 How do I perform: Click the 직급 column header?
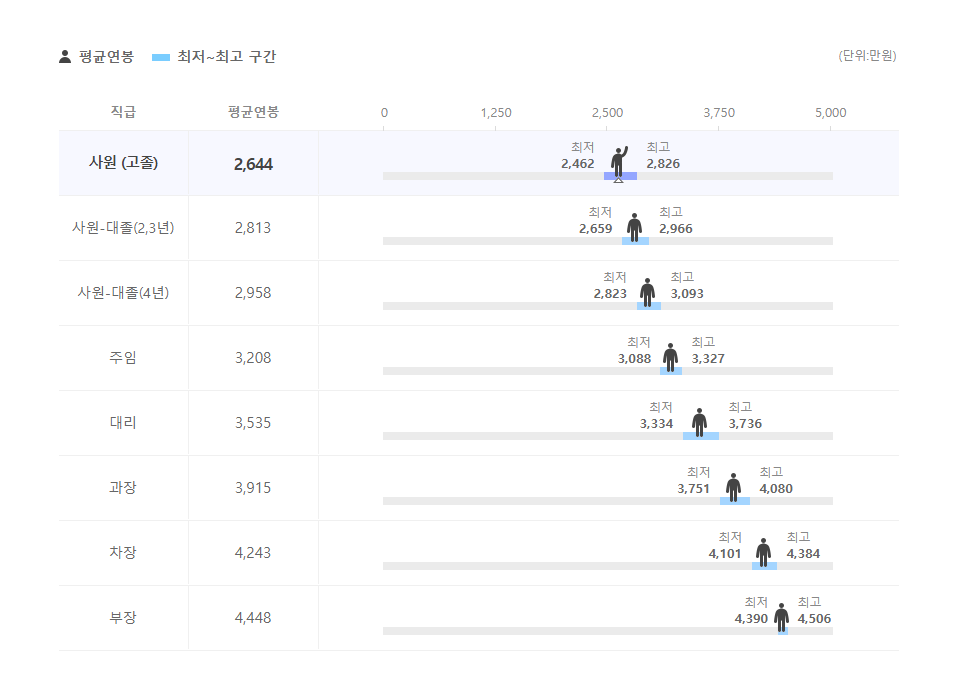(123, 112)
